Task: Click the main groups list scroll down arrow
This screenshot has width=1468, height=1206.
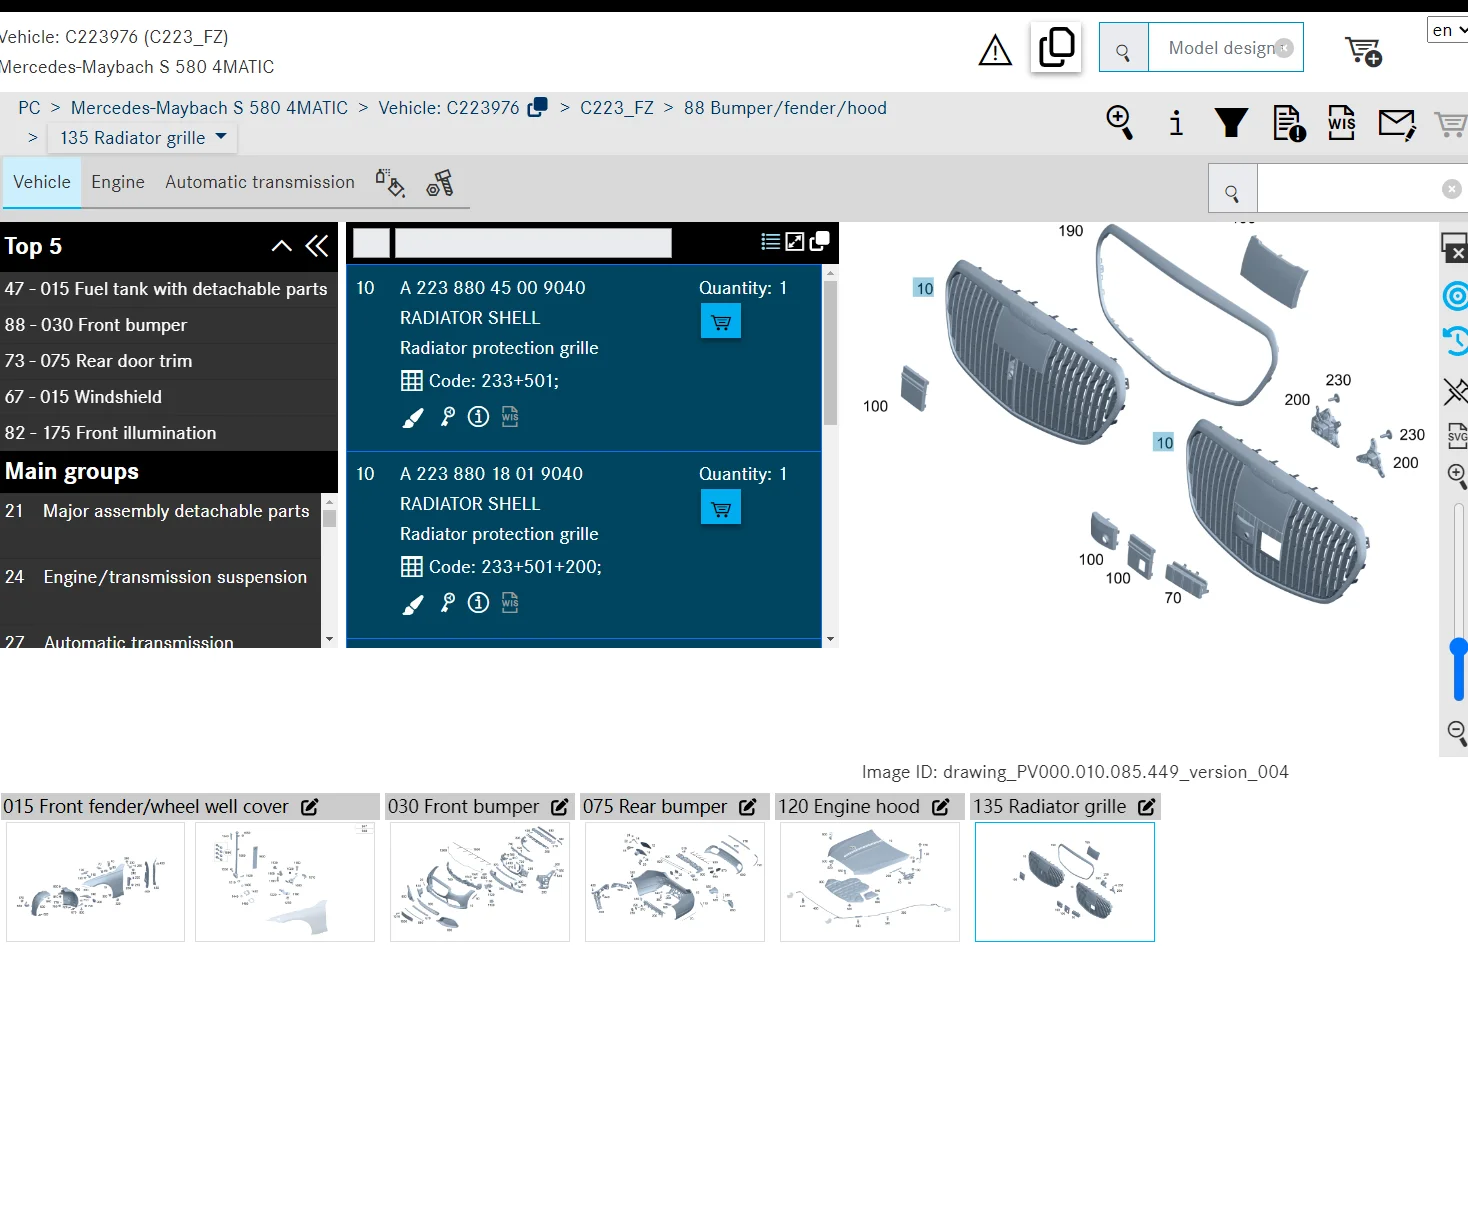Action: 329,639
